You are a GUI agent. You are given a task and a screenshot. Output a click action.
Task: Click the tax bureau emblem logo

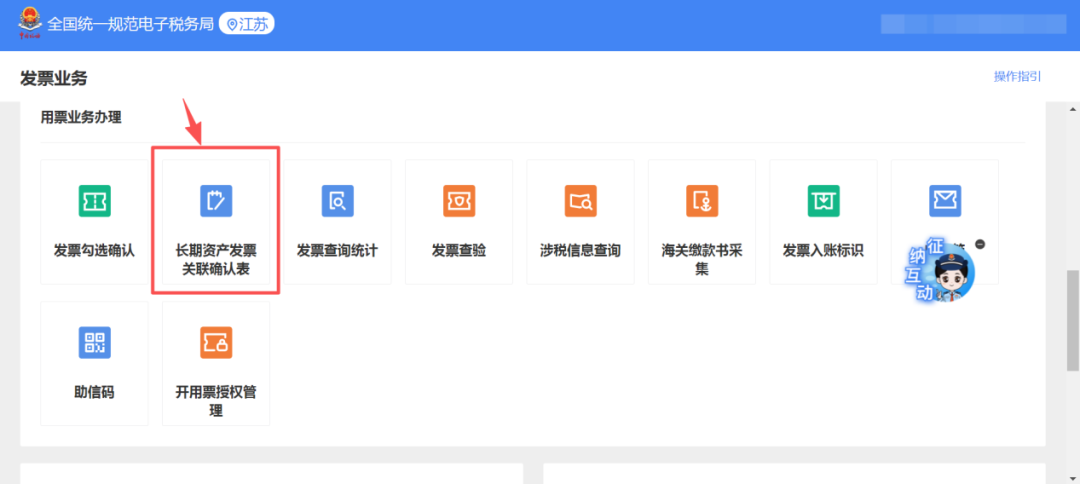pyautogui.click(x=28, y=24)
